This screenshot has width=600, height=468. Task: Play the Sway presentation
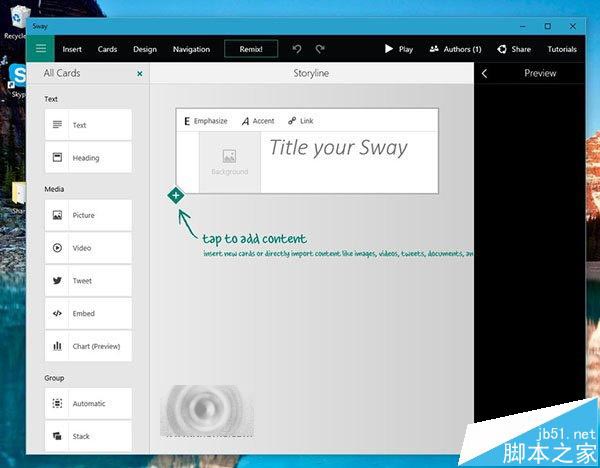[399, 49]
